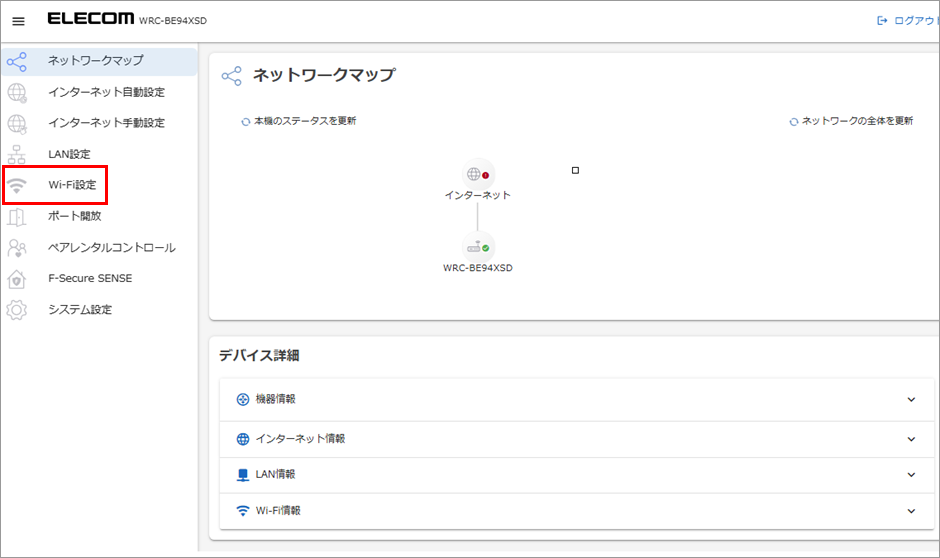
Task: Click the Internet globe node icon
Action: (x=477, y=174)
